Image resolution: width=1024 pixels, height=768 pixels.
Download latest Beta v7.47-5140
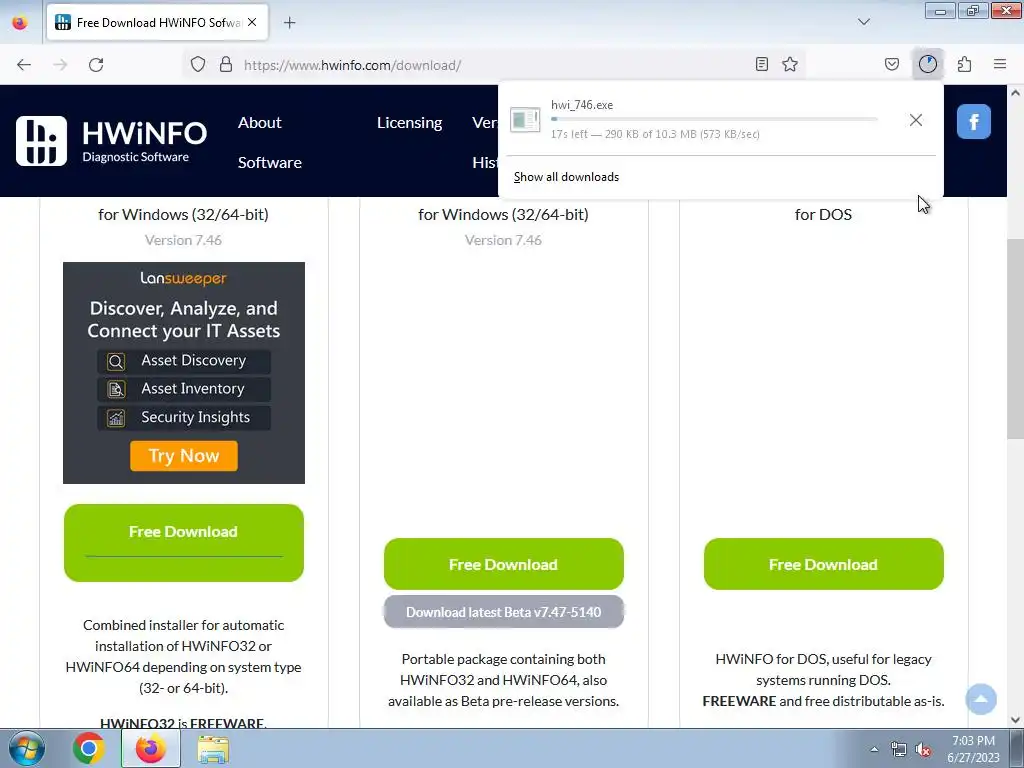pyautogui.click(x=504, y=612)
